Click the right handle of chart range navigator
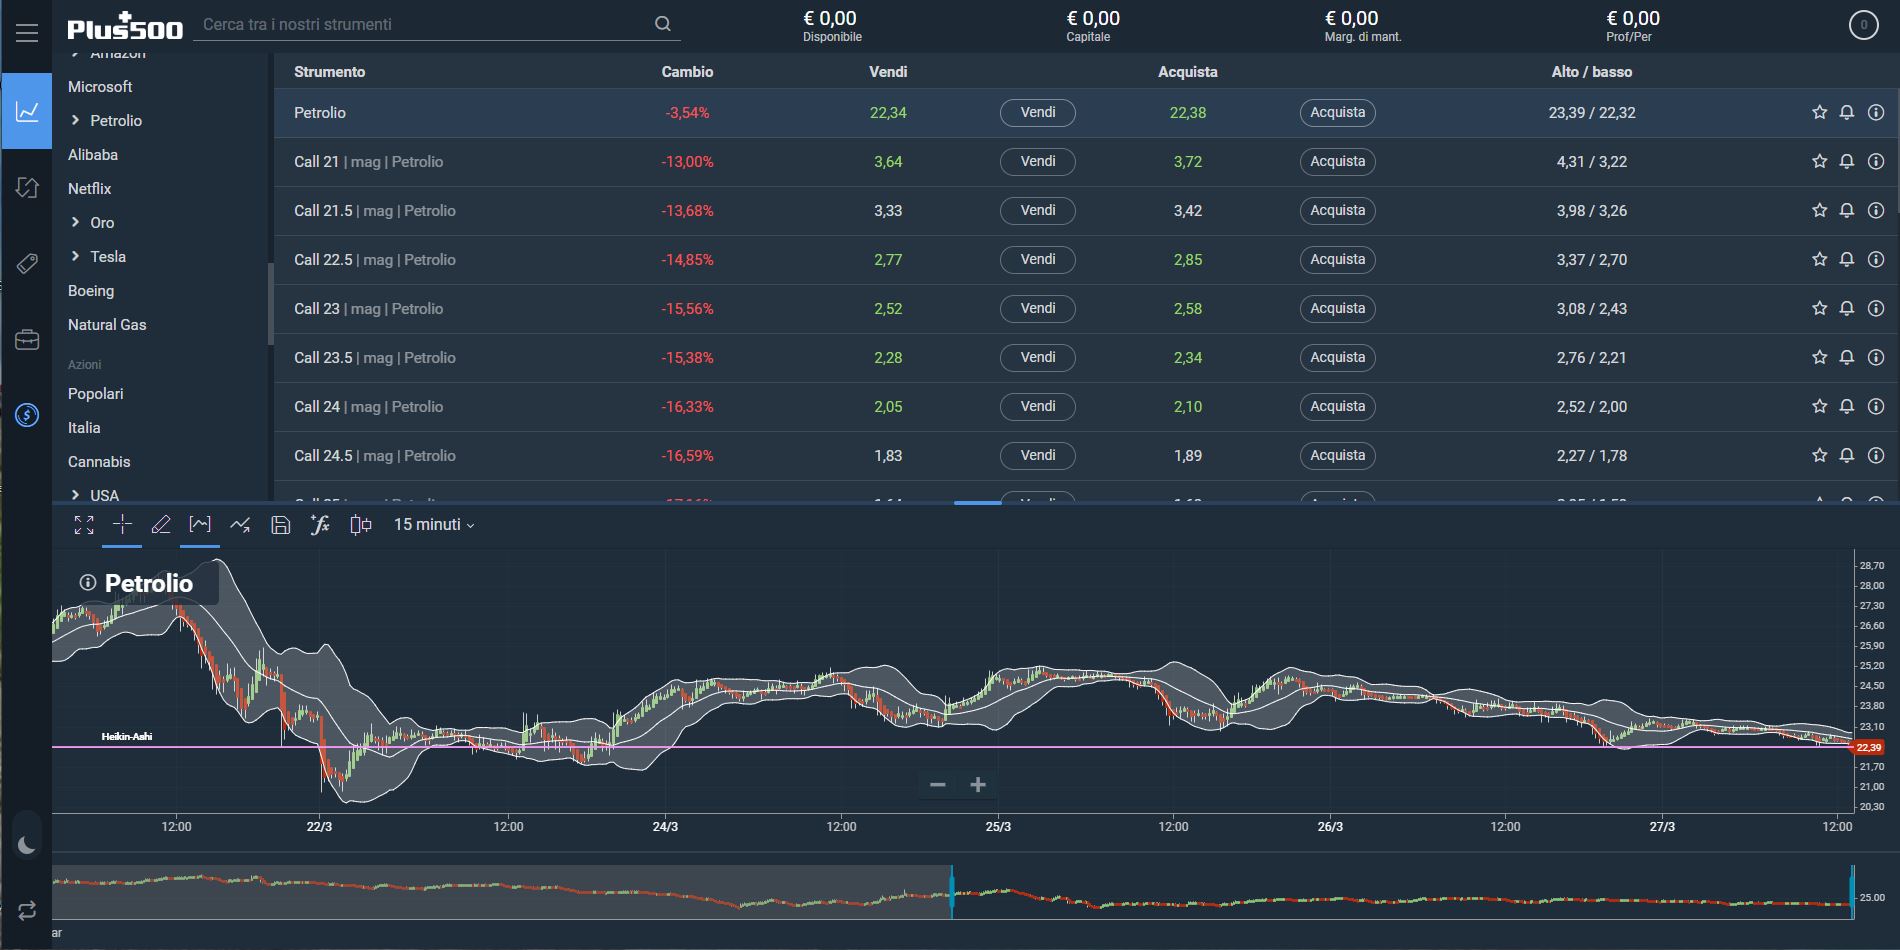 coord(1852,892)
